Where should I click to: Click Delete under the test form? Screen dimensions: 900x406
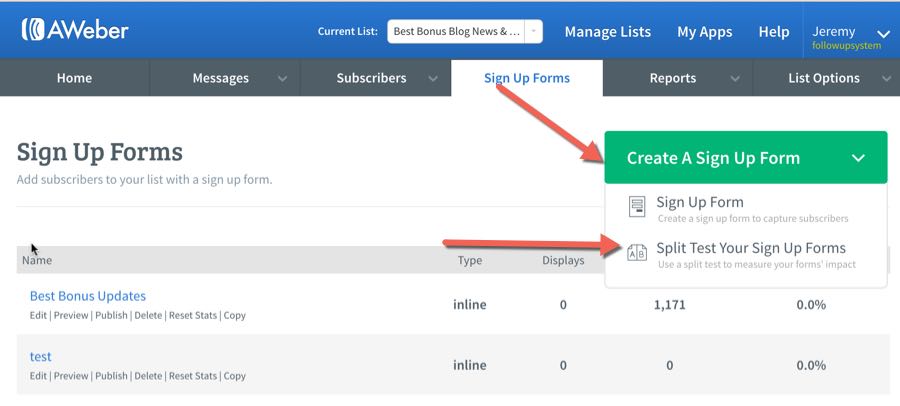pyautogui.click(x=148, y=376)
